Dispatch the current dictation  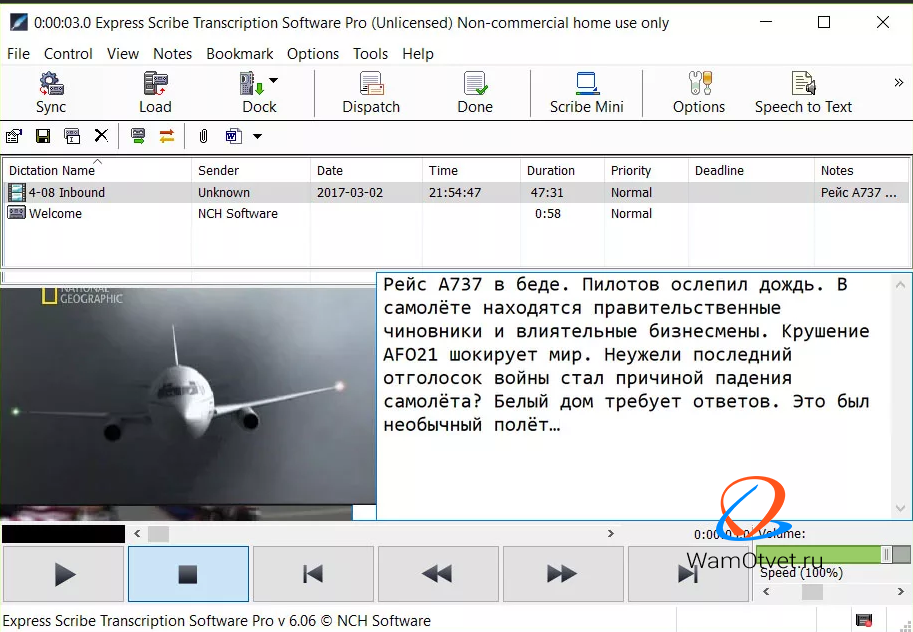coord(370,90)
